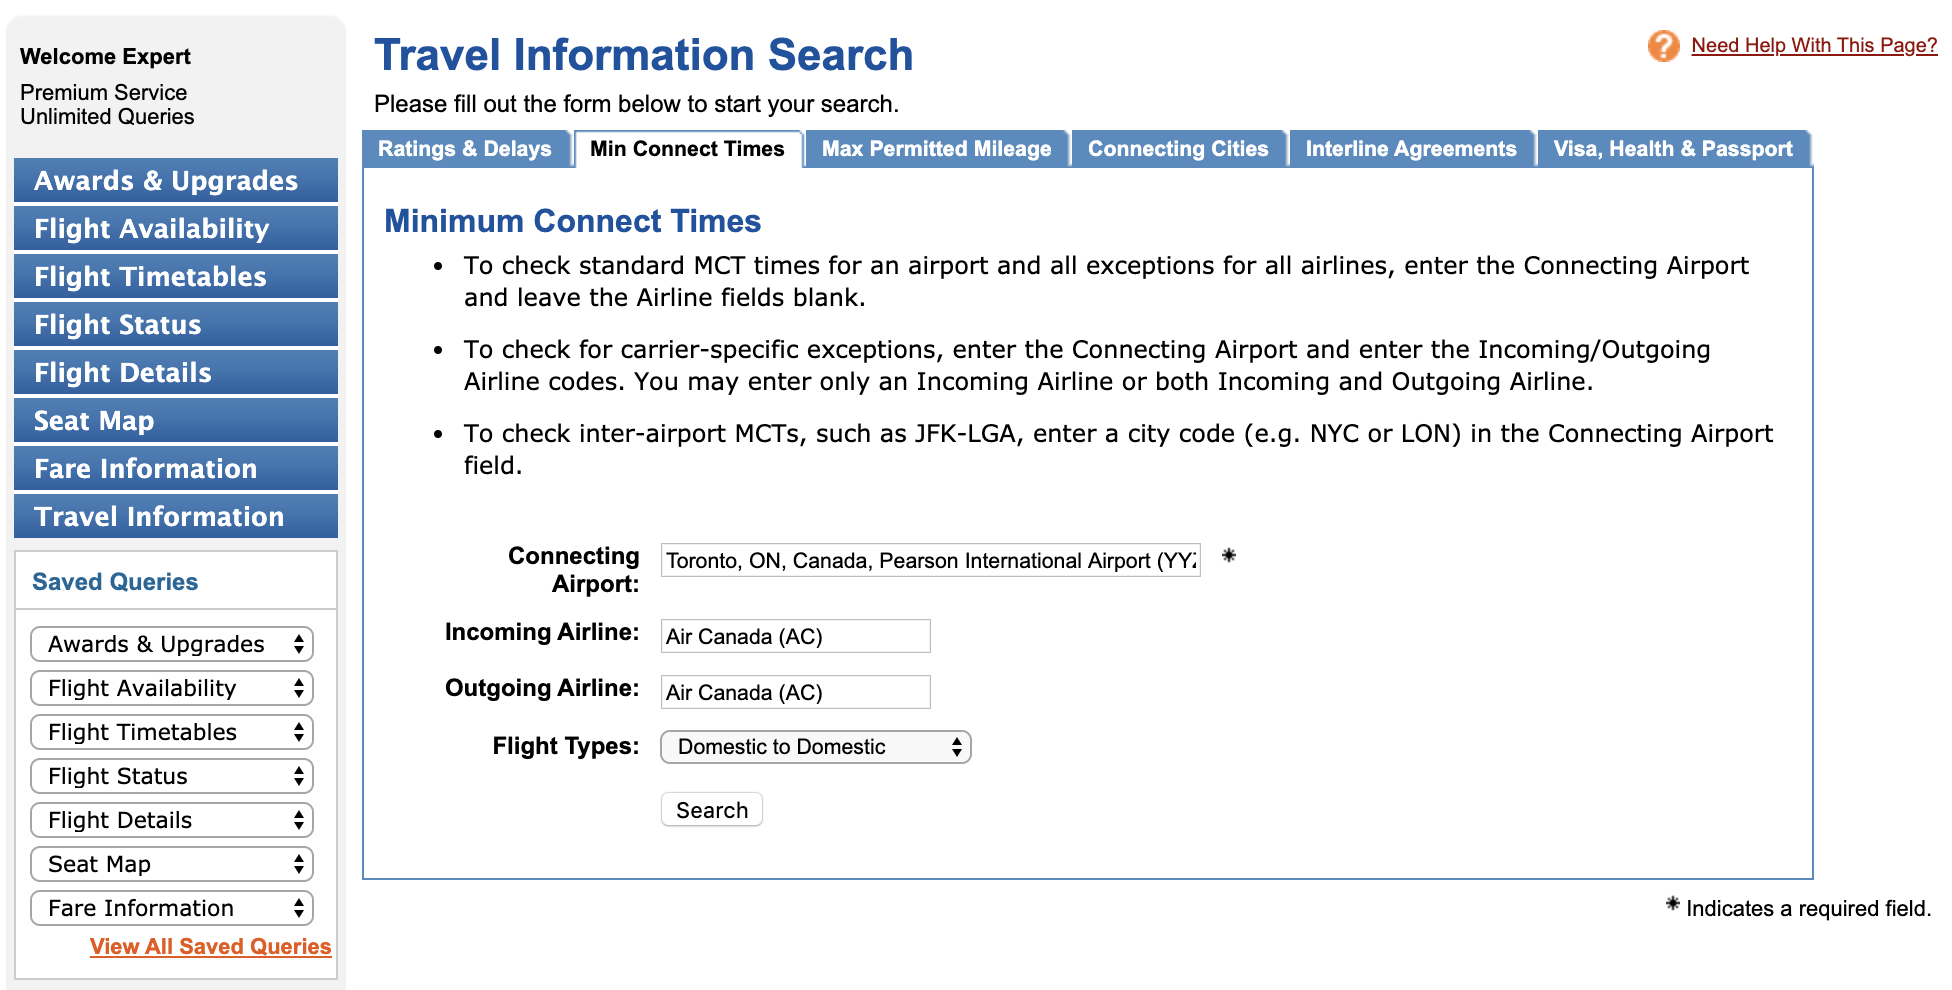The width and height of the screenshot is (1952, 990).
Task: Go to the Interline Agreements tab
Action: tap(1411, 149)
